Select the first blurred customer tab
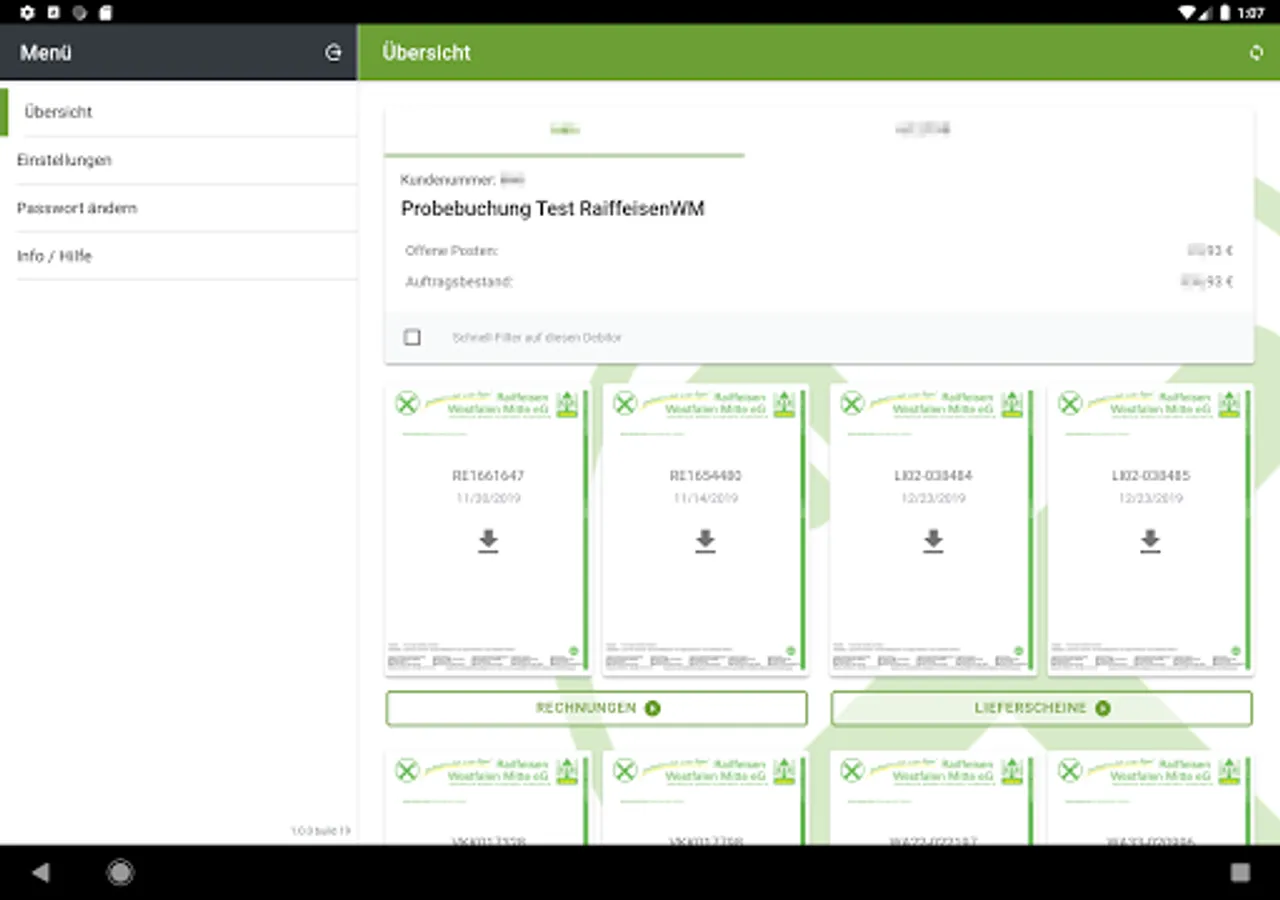This screenshot has width=1280, height=900. pyautogui.click(x=565, y=130)
